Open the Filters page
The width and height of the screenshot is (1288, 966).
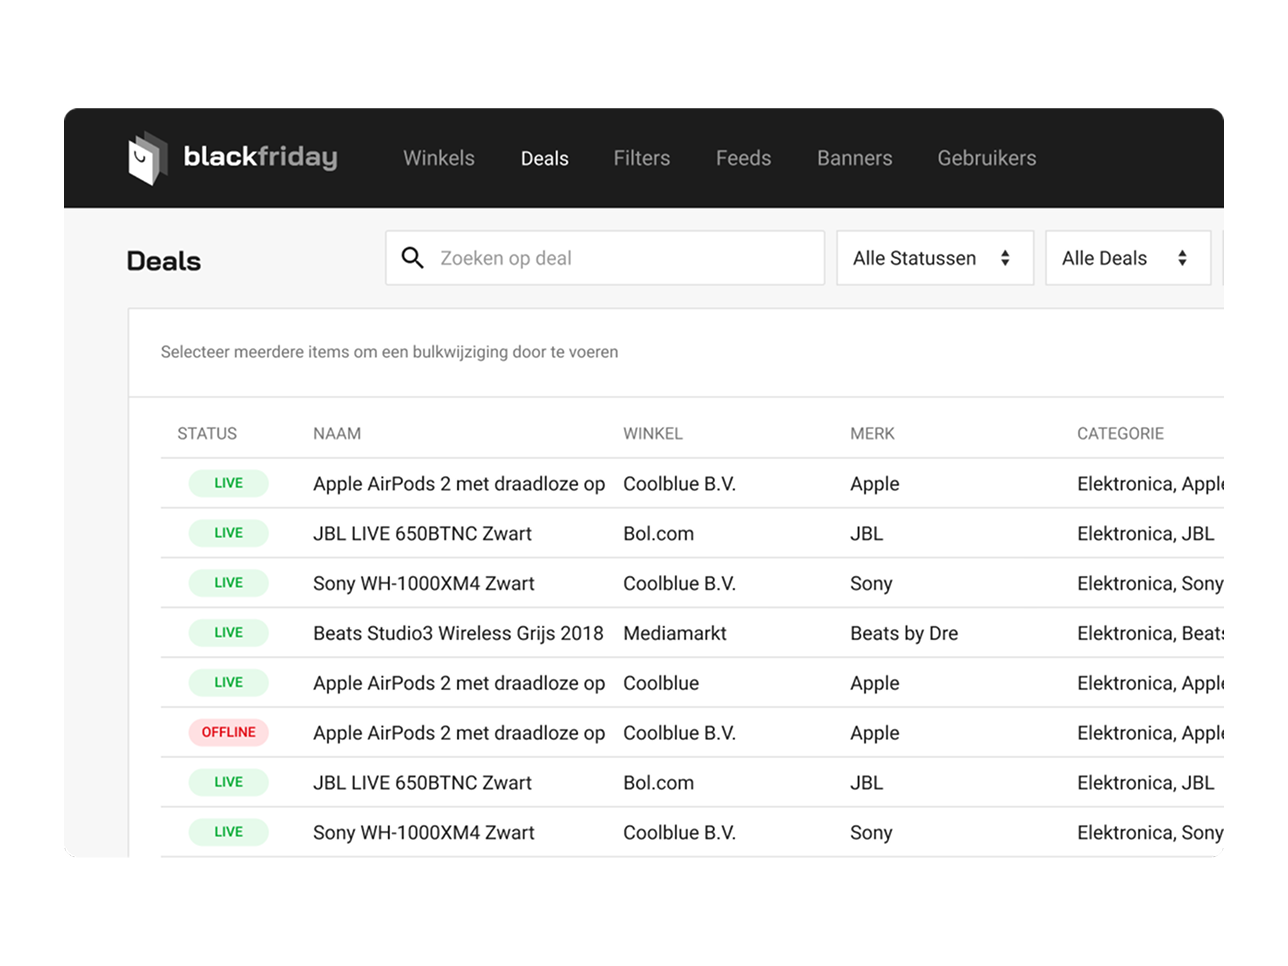642,158
